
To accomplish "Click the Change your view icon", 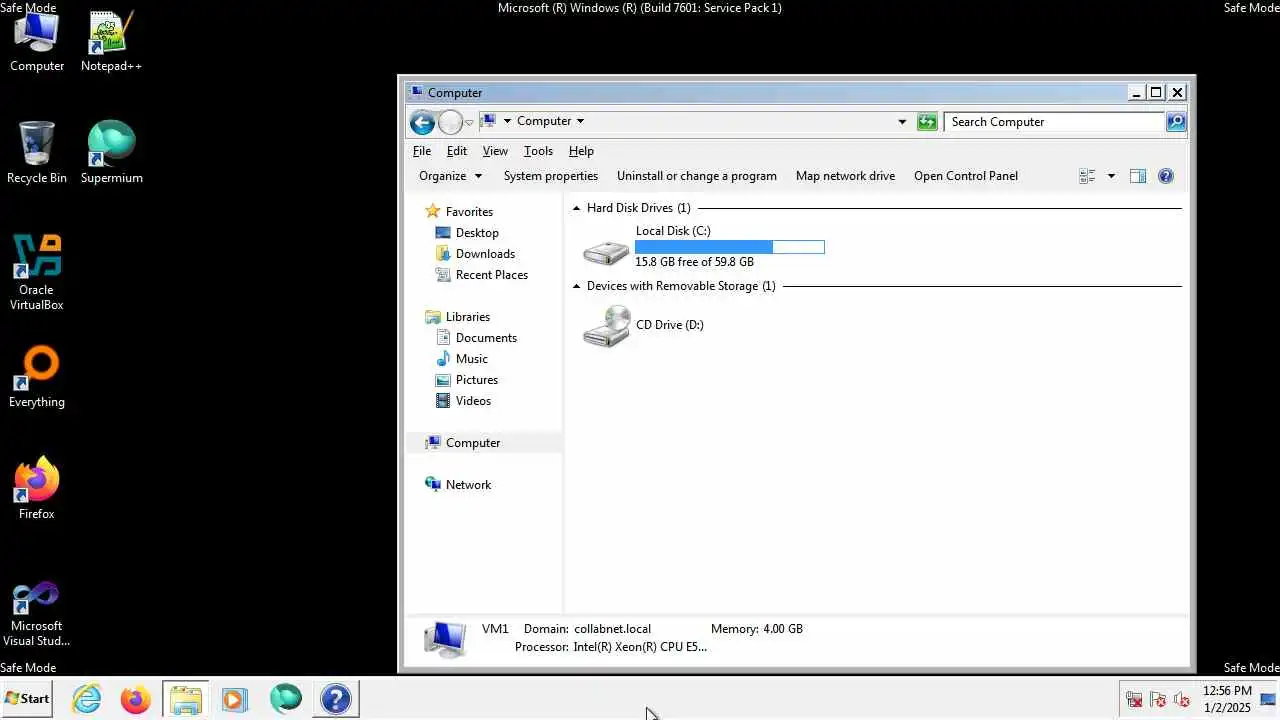I will point(1088,176).
